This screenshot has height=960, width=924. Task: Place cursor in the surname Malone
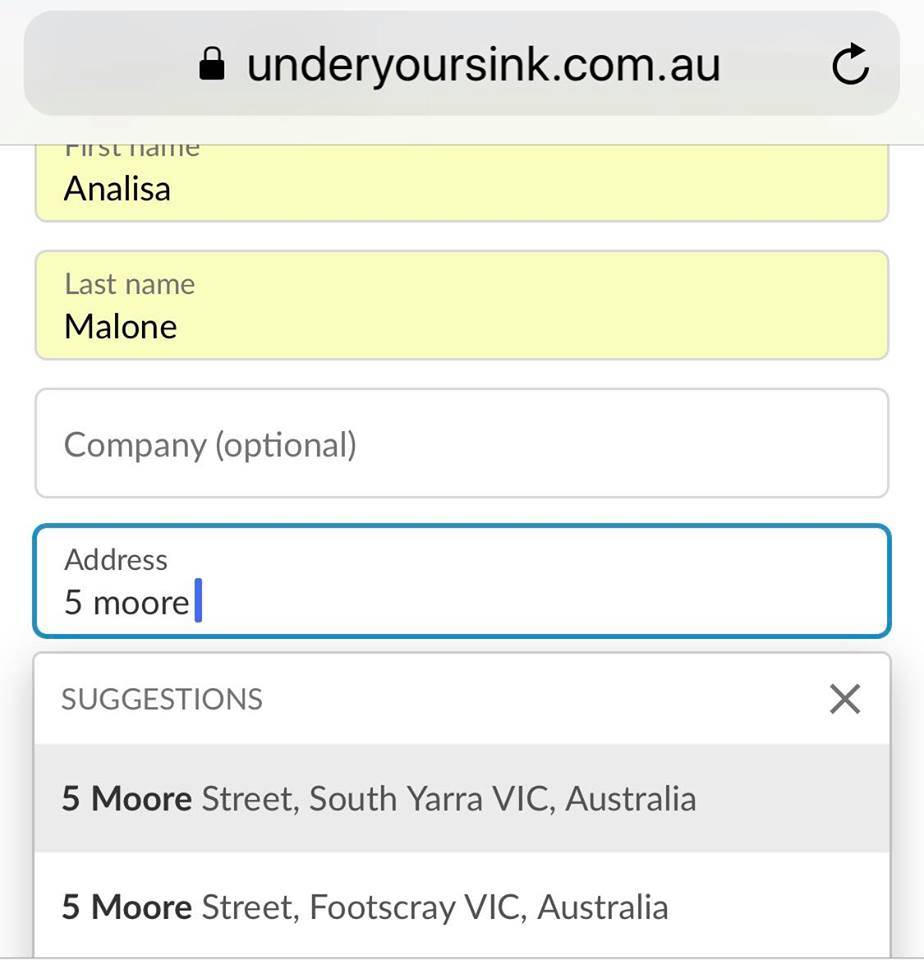point(121,326)
